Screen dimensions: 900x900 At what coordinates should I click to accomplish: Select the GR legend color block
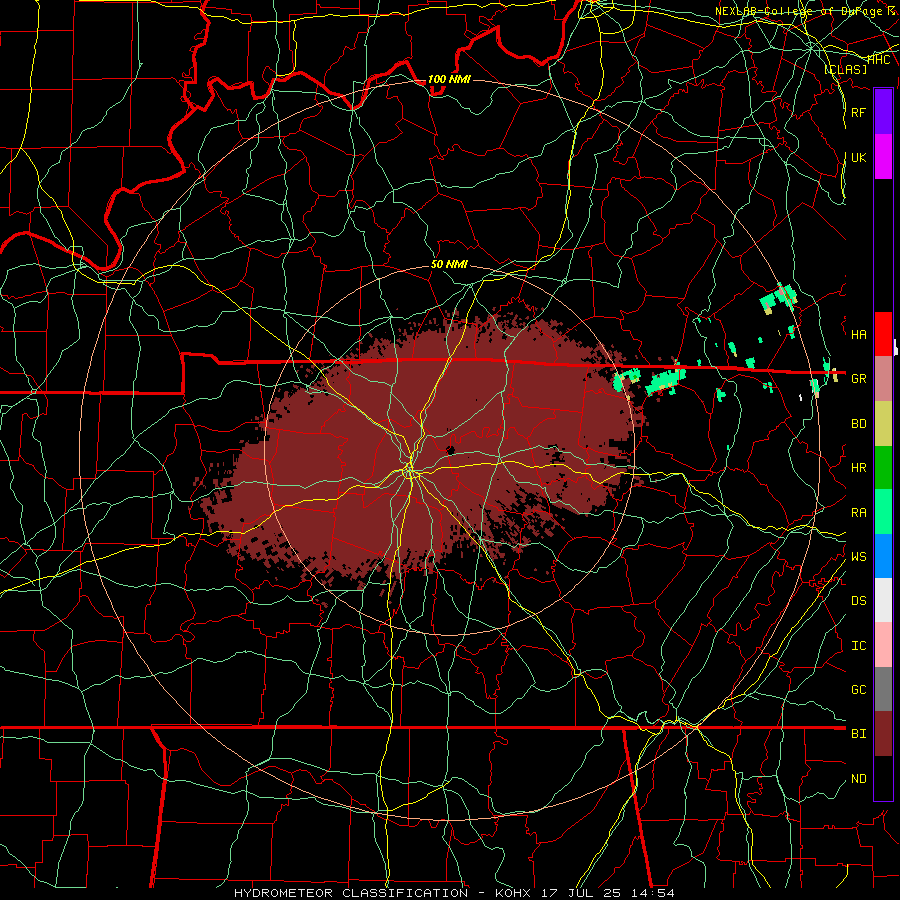tap(883, 379)
